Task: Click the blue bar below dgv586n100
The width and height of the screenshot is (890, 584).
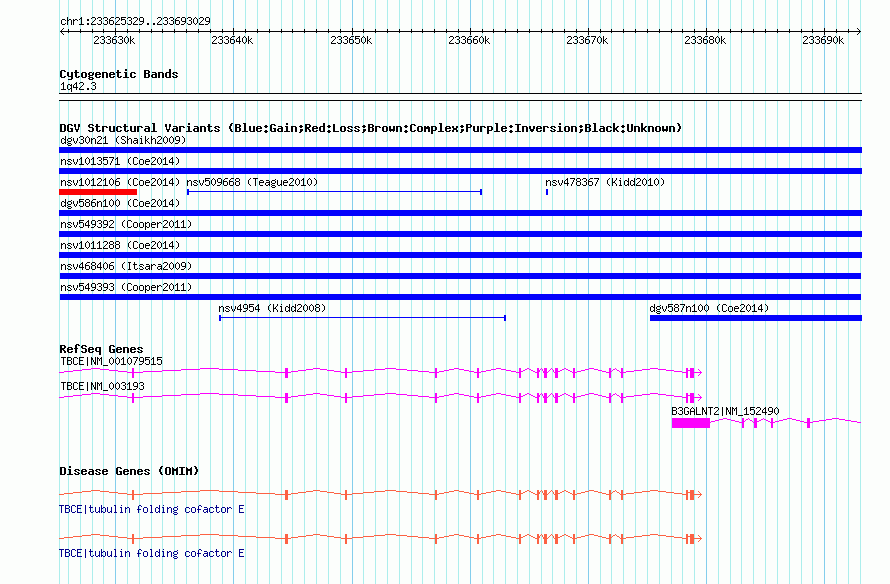Action: pyautogui.click(x=460, y=213)
